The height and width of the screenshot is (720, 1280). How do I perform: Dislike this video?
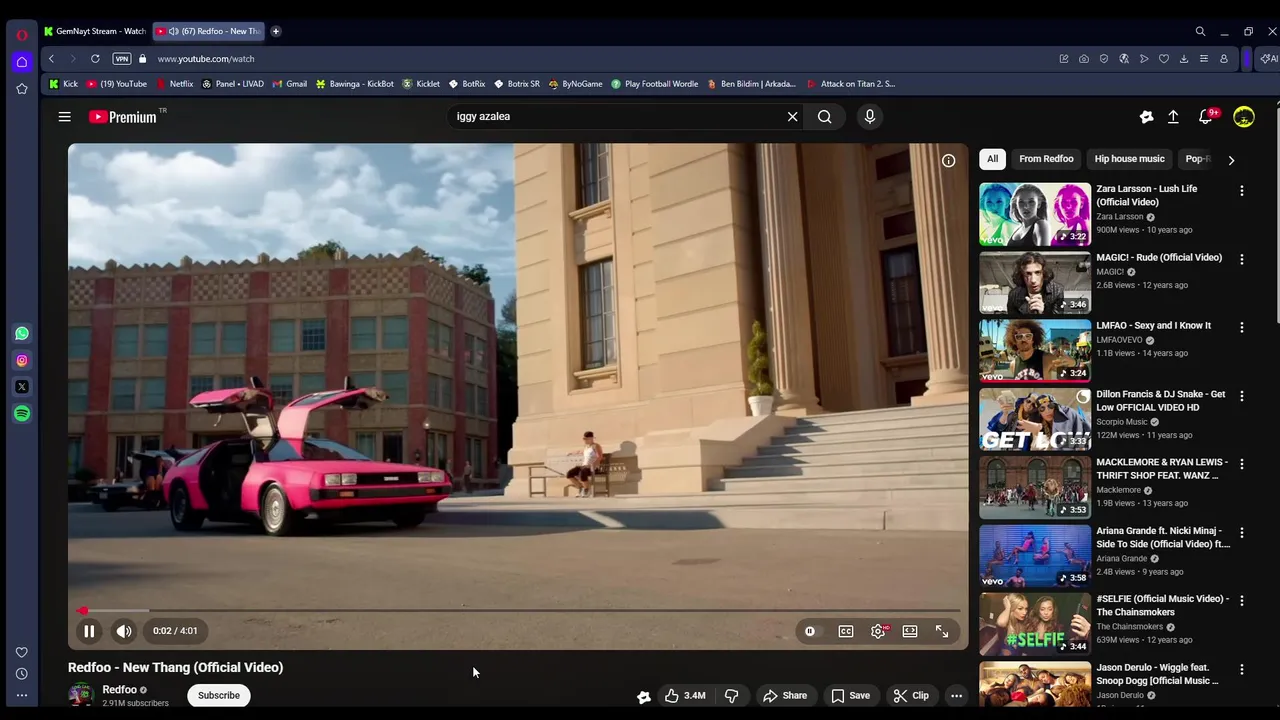pyautogui.click(x=732, y=696)
